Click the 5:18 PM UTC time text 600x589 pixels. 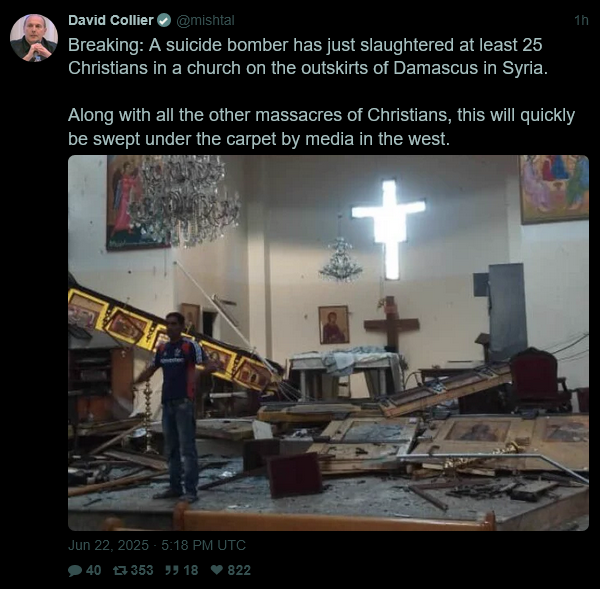coord(203,545)
